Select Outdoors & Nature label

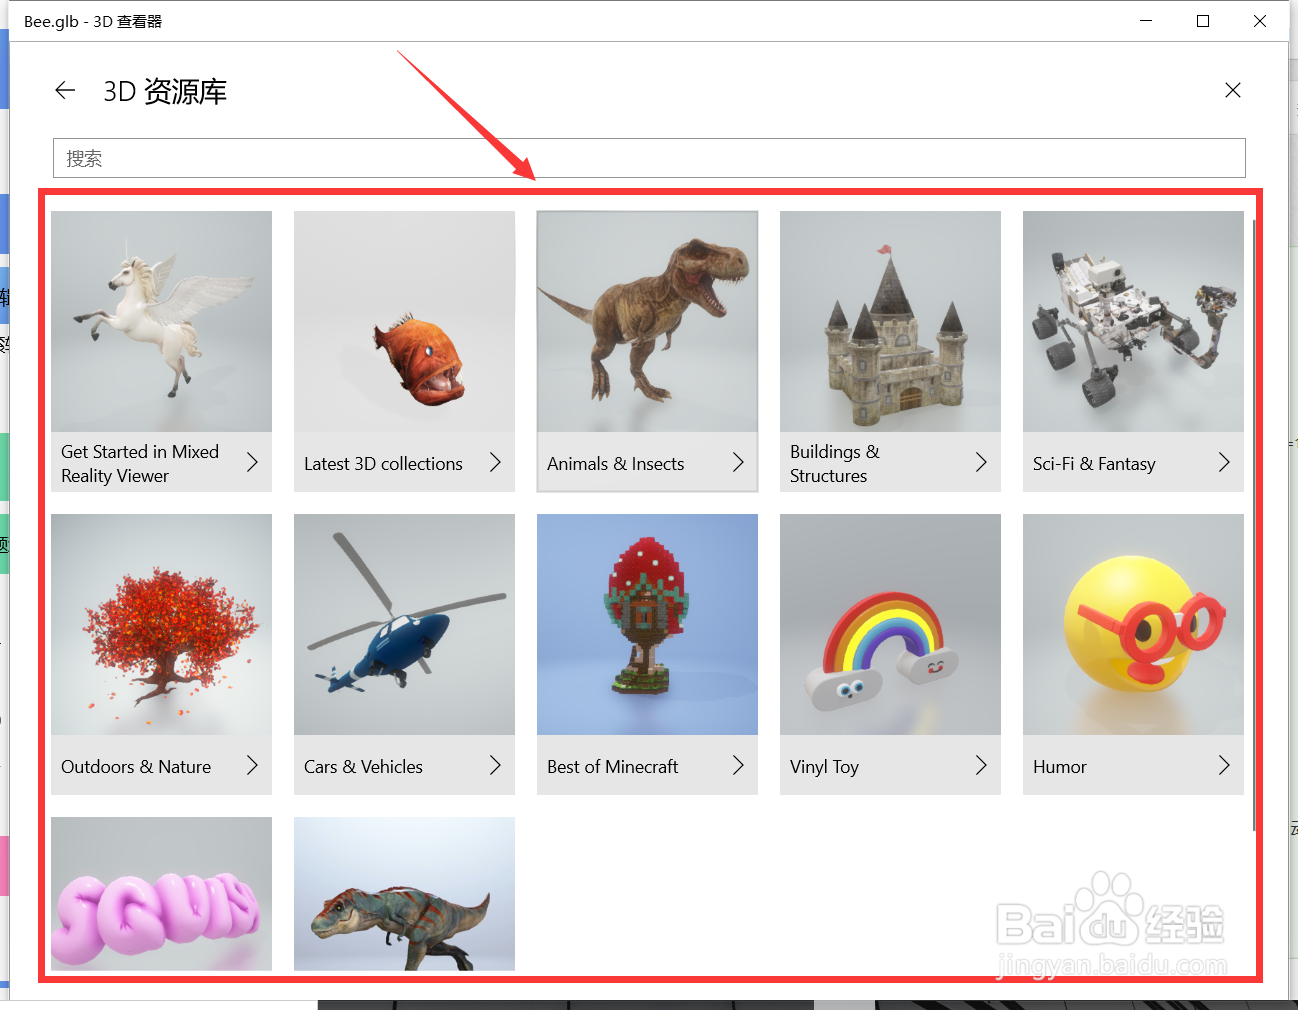coord(136,767)
